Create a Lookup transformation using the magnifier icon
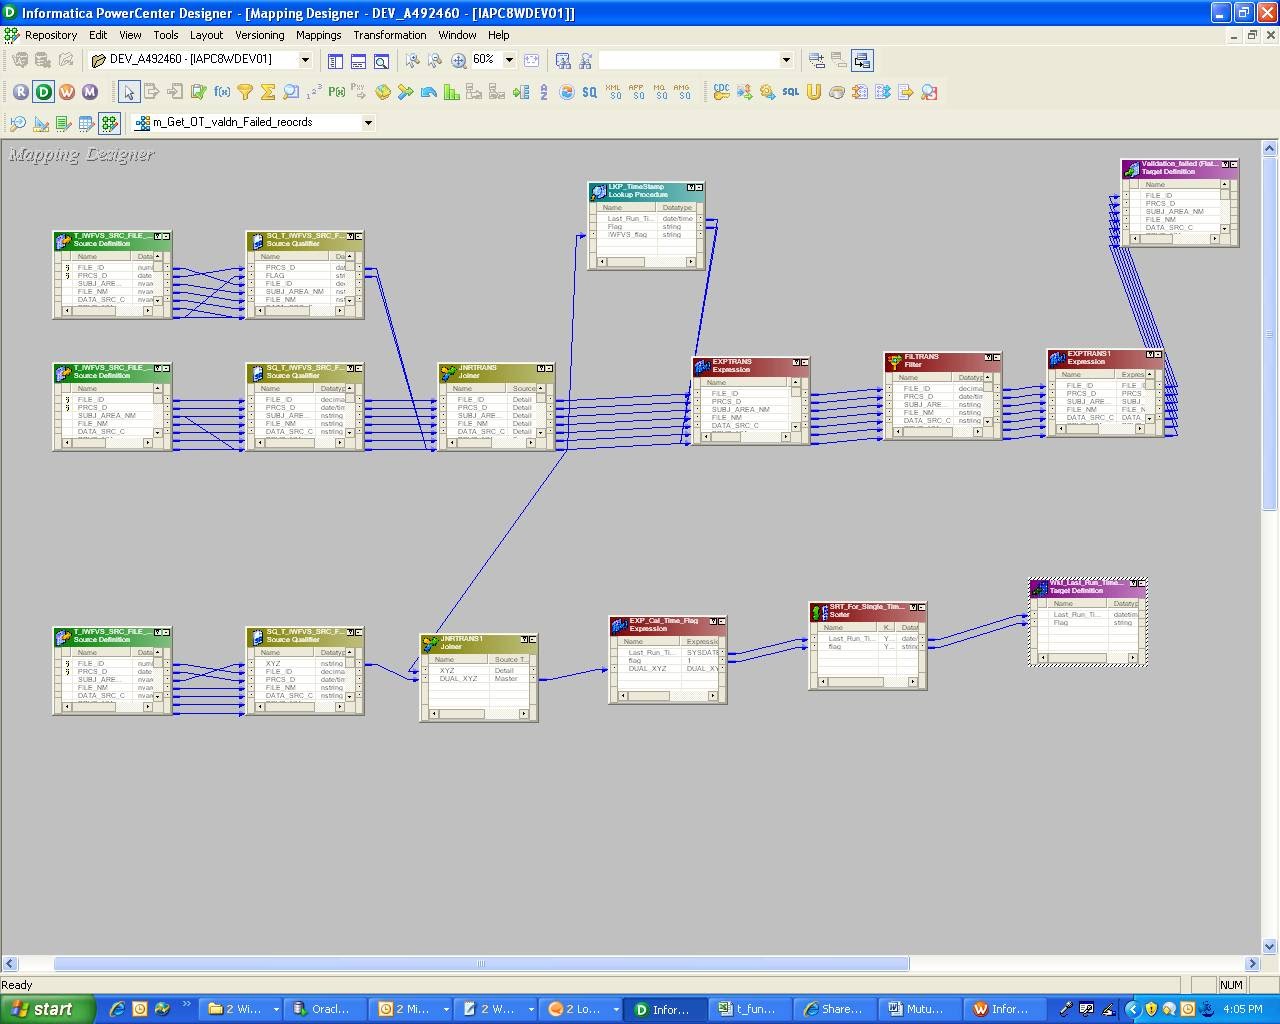This screenshot has height=1024, width=1280. (x=290, y=92)
